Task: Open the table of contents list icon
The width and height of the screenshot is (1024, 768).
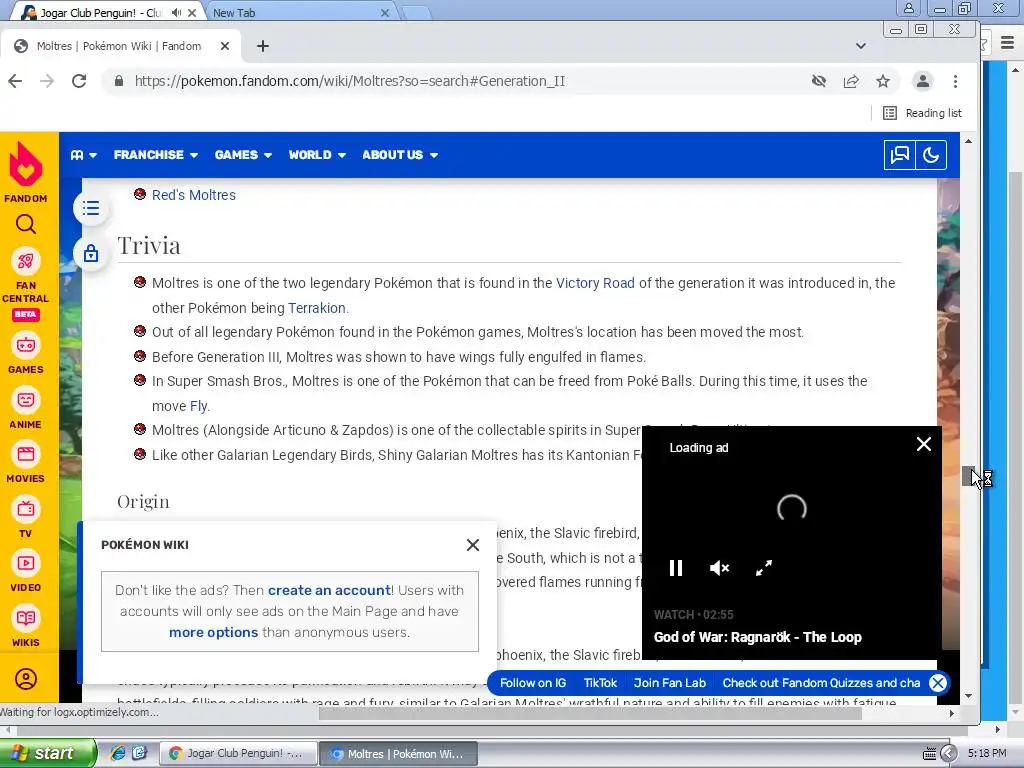Action: 91,208
